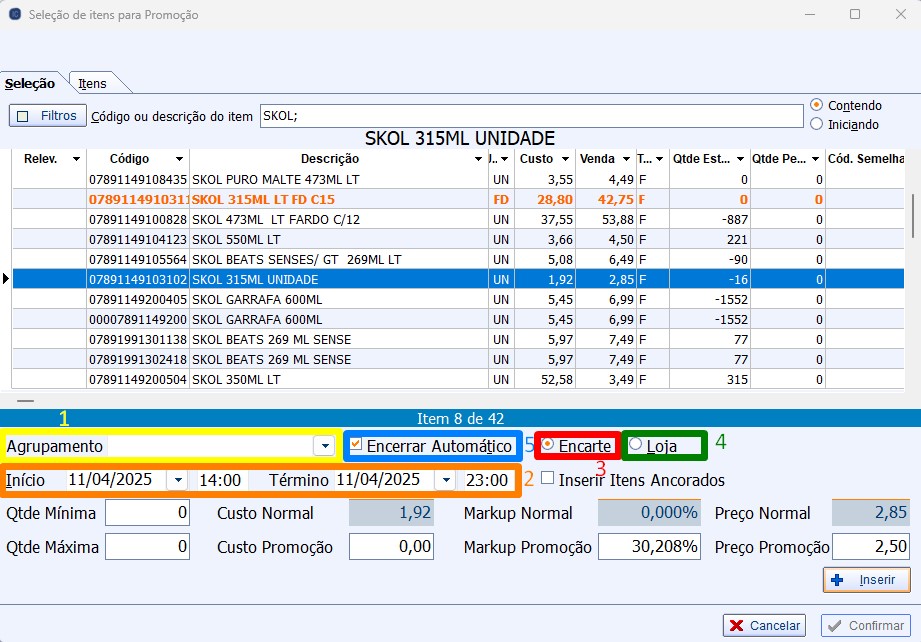Click the Filtros button
The image size is (921, 642).
click(48, 116)
